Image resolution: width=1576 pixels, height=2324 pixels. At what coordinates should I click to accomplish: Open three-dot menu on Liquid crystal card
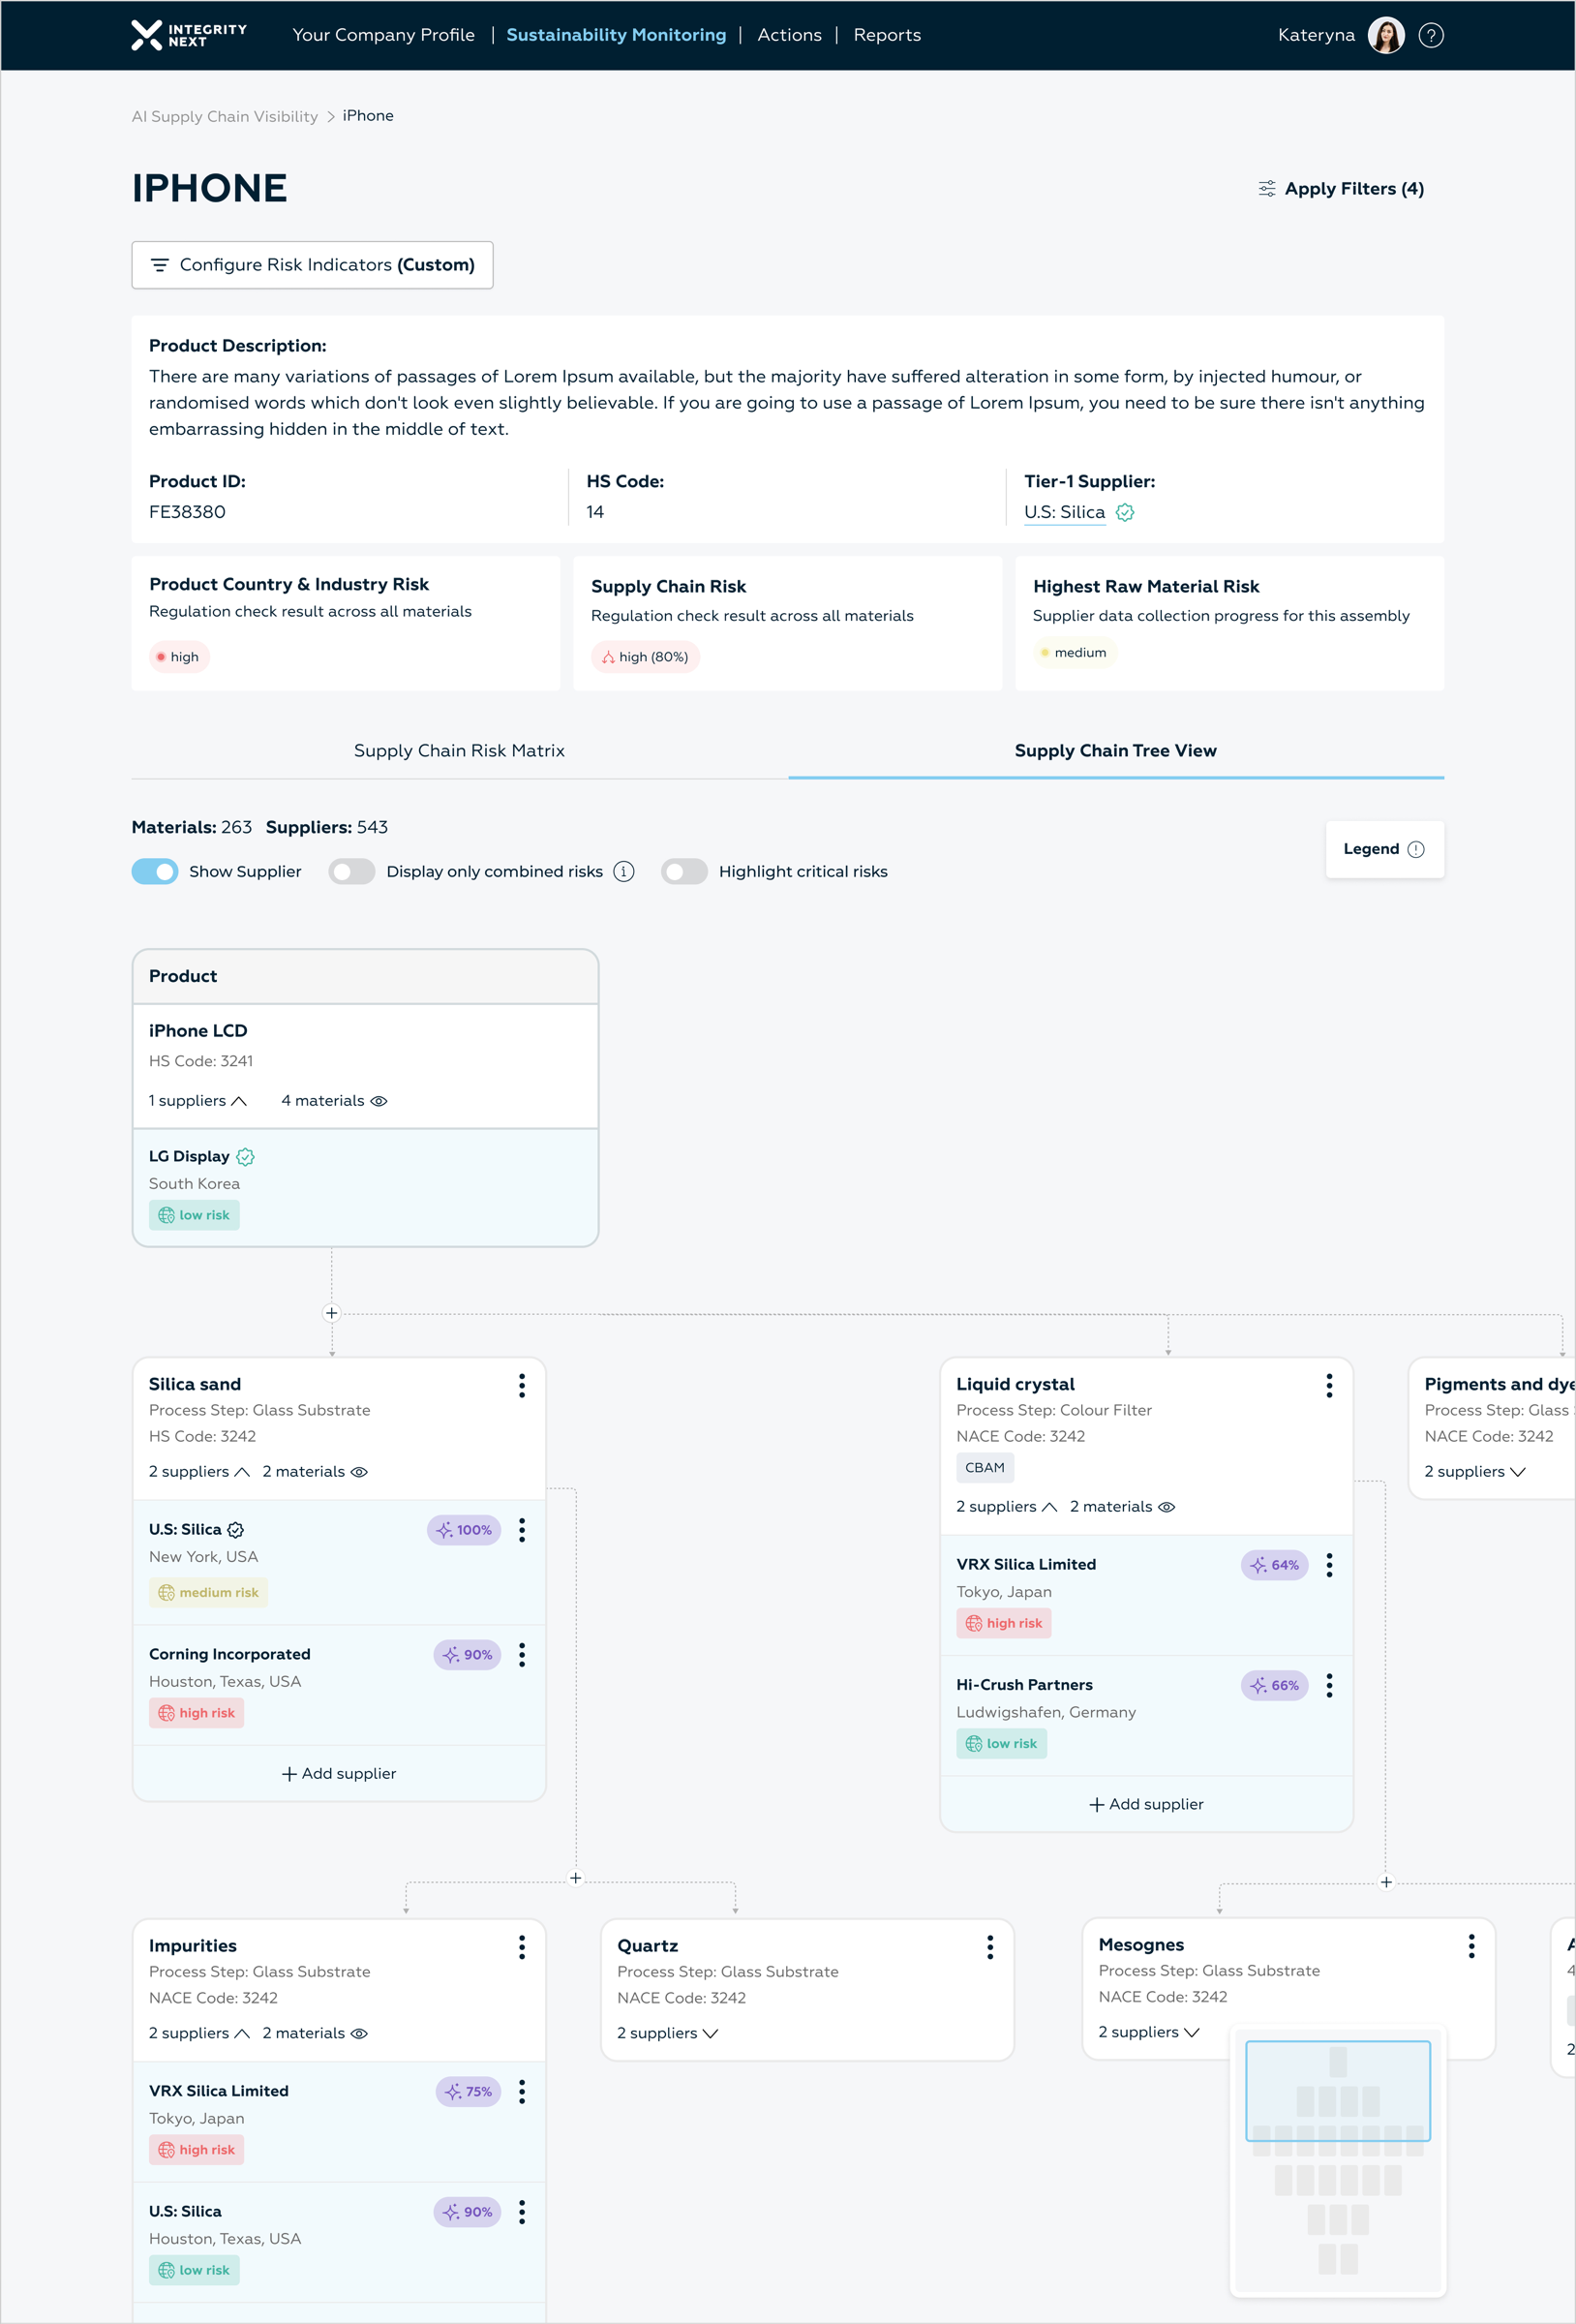pyautogui.click(x=1329, y=1385)
